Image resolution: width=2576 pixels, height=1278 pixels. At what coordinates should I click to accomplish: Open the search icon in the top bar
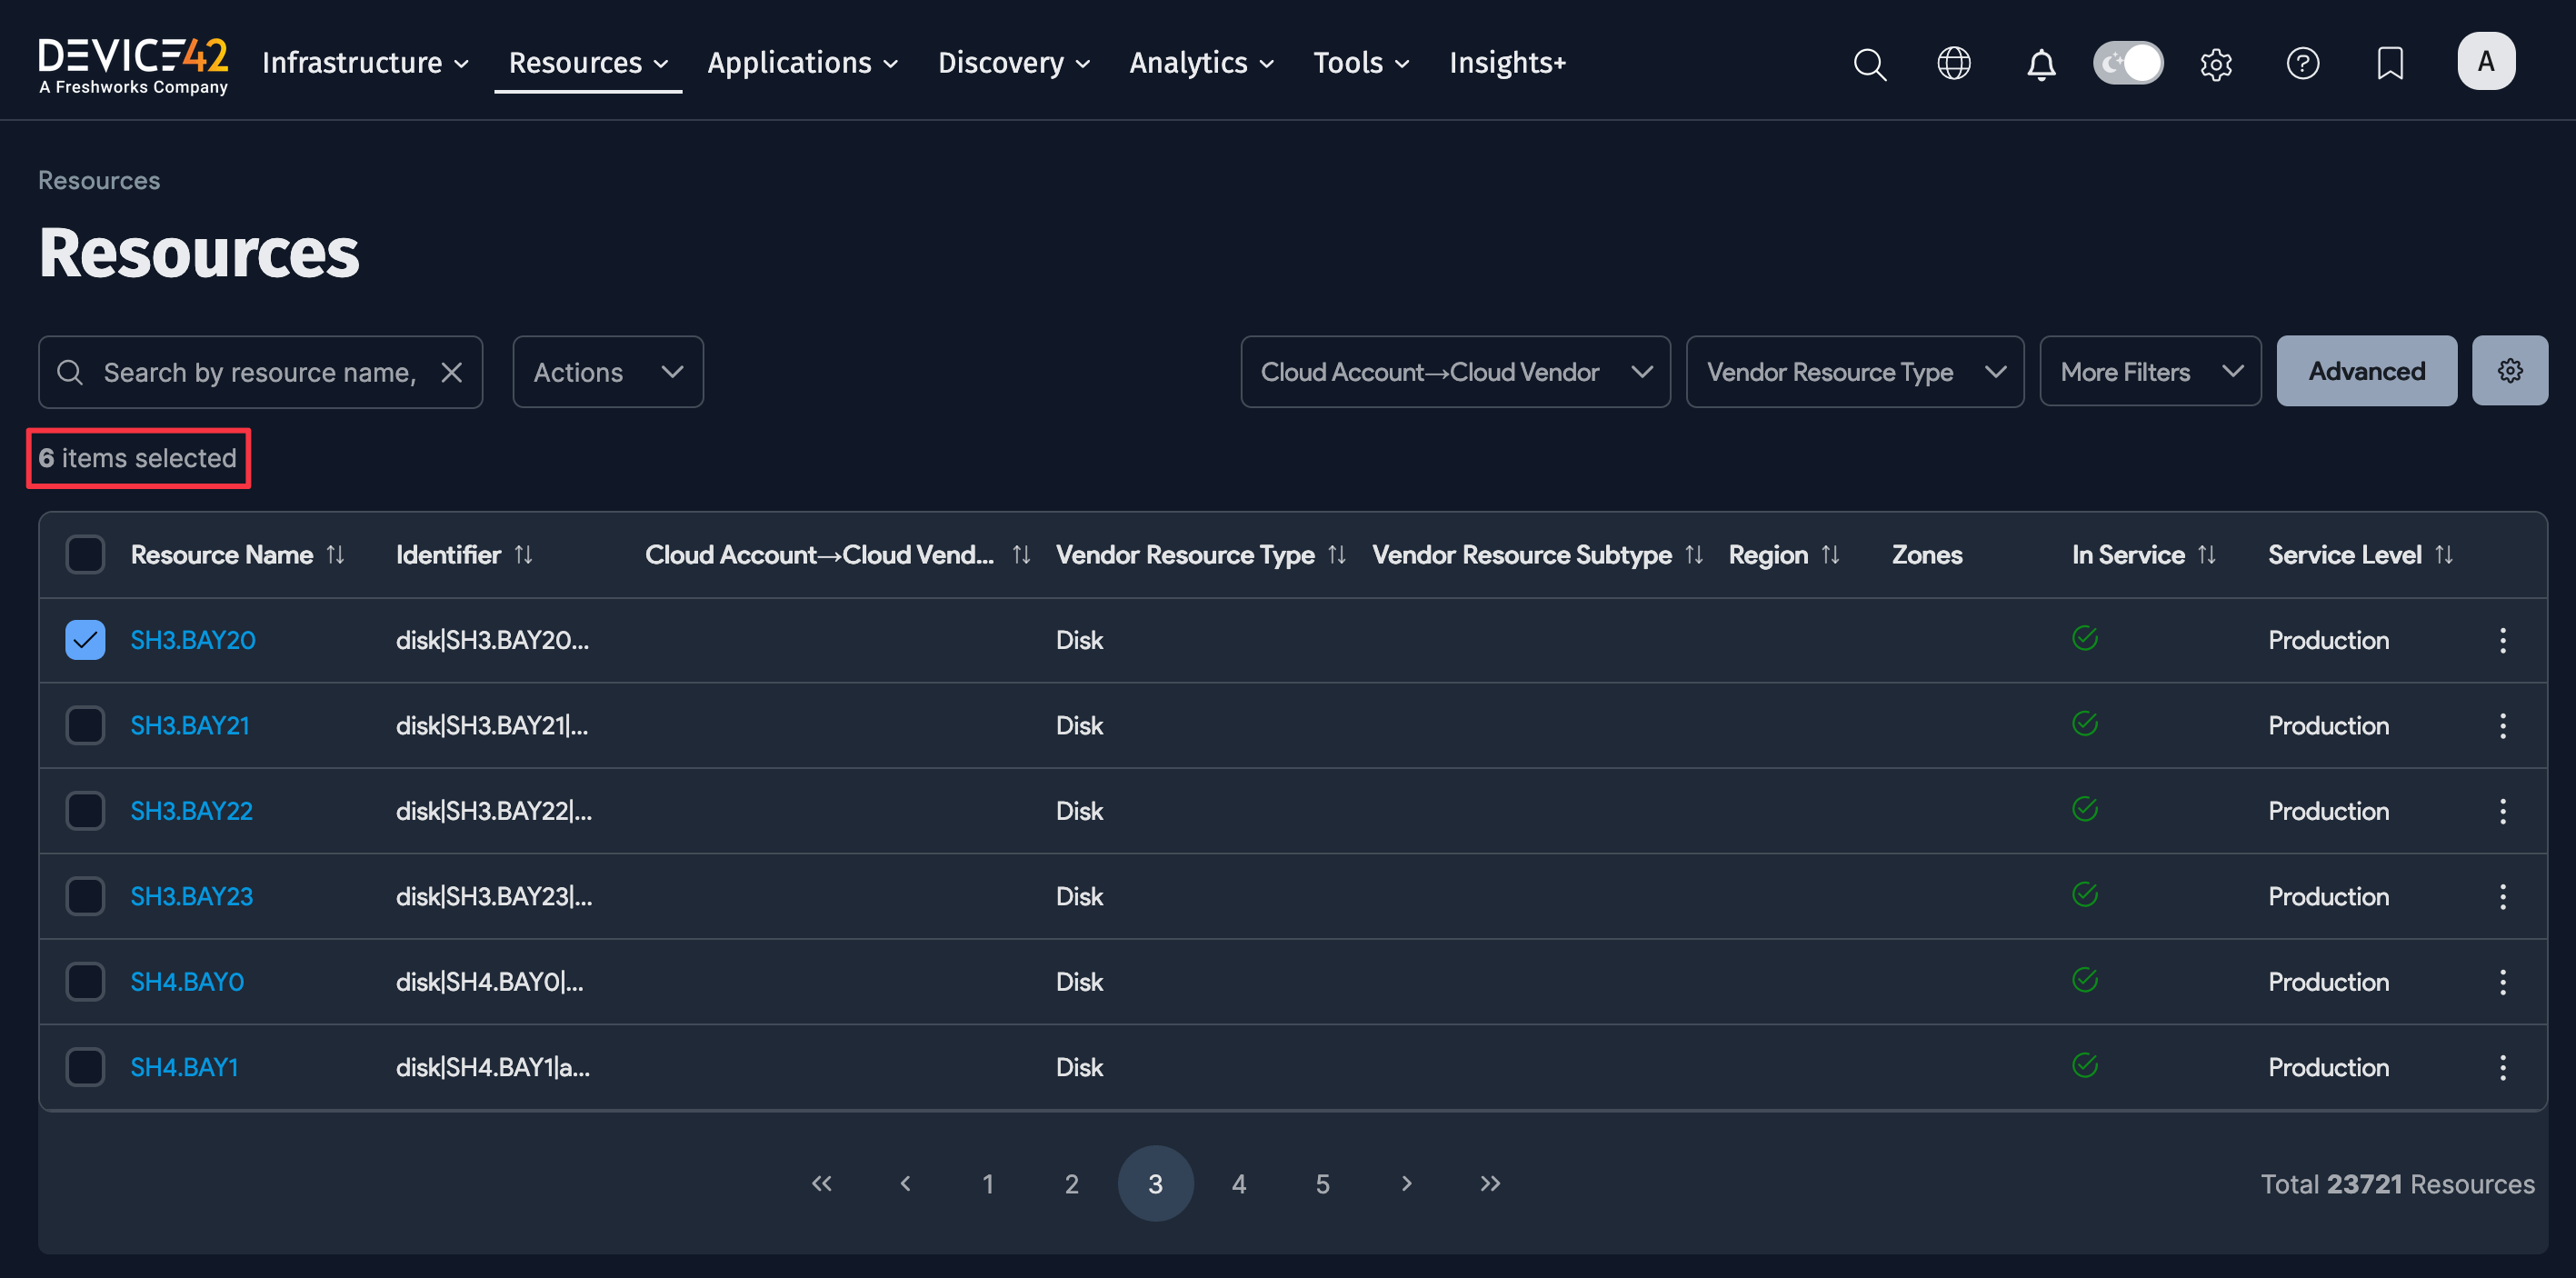(1869, 63)
